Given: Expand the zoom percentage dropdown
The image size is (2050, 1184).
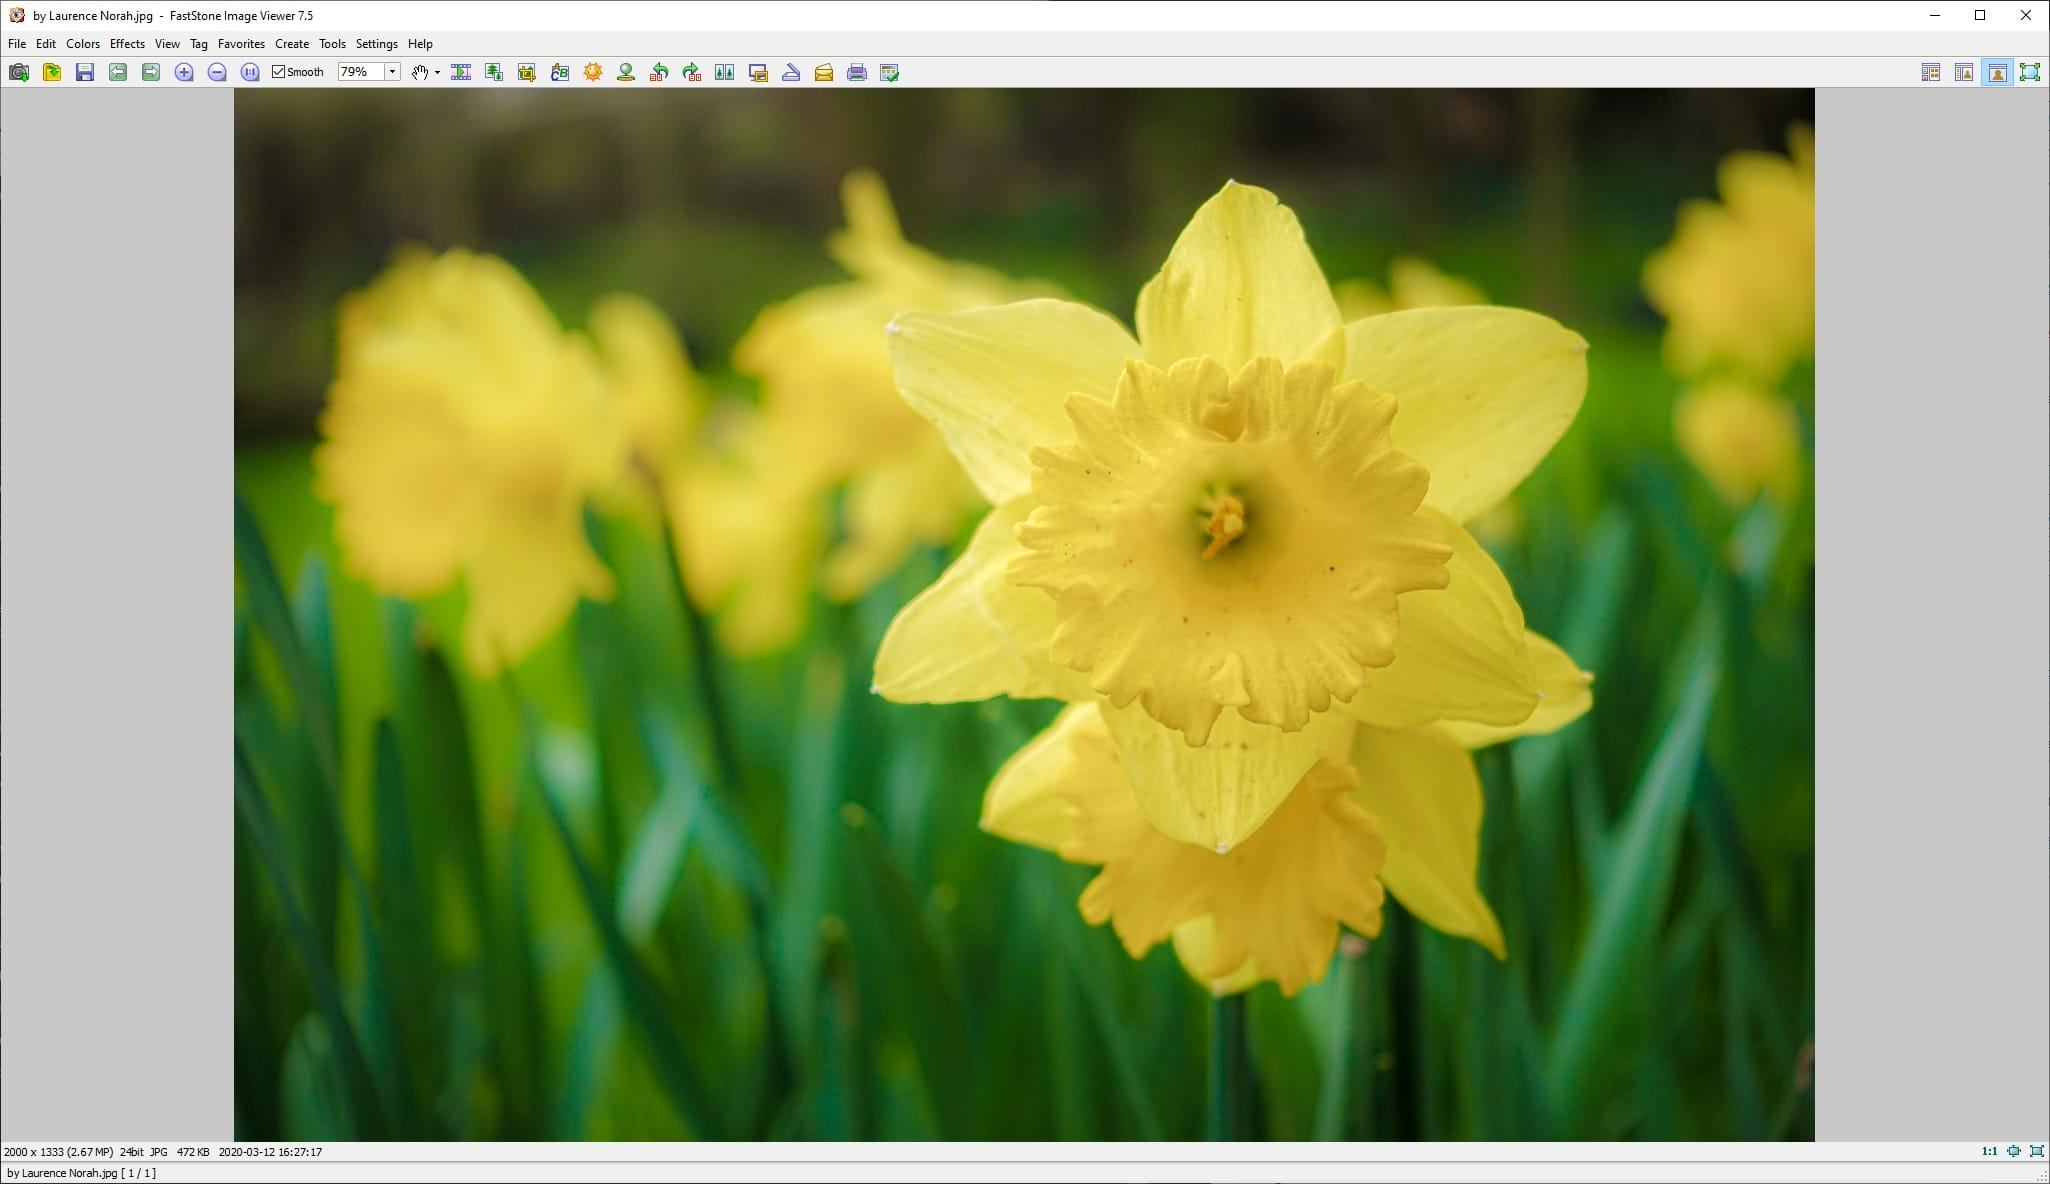Looking at the screenshot, I should (x=393, y=72).
